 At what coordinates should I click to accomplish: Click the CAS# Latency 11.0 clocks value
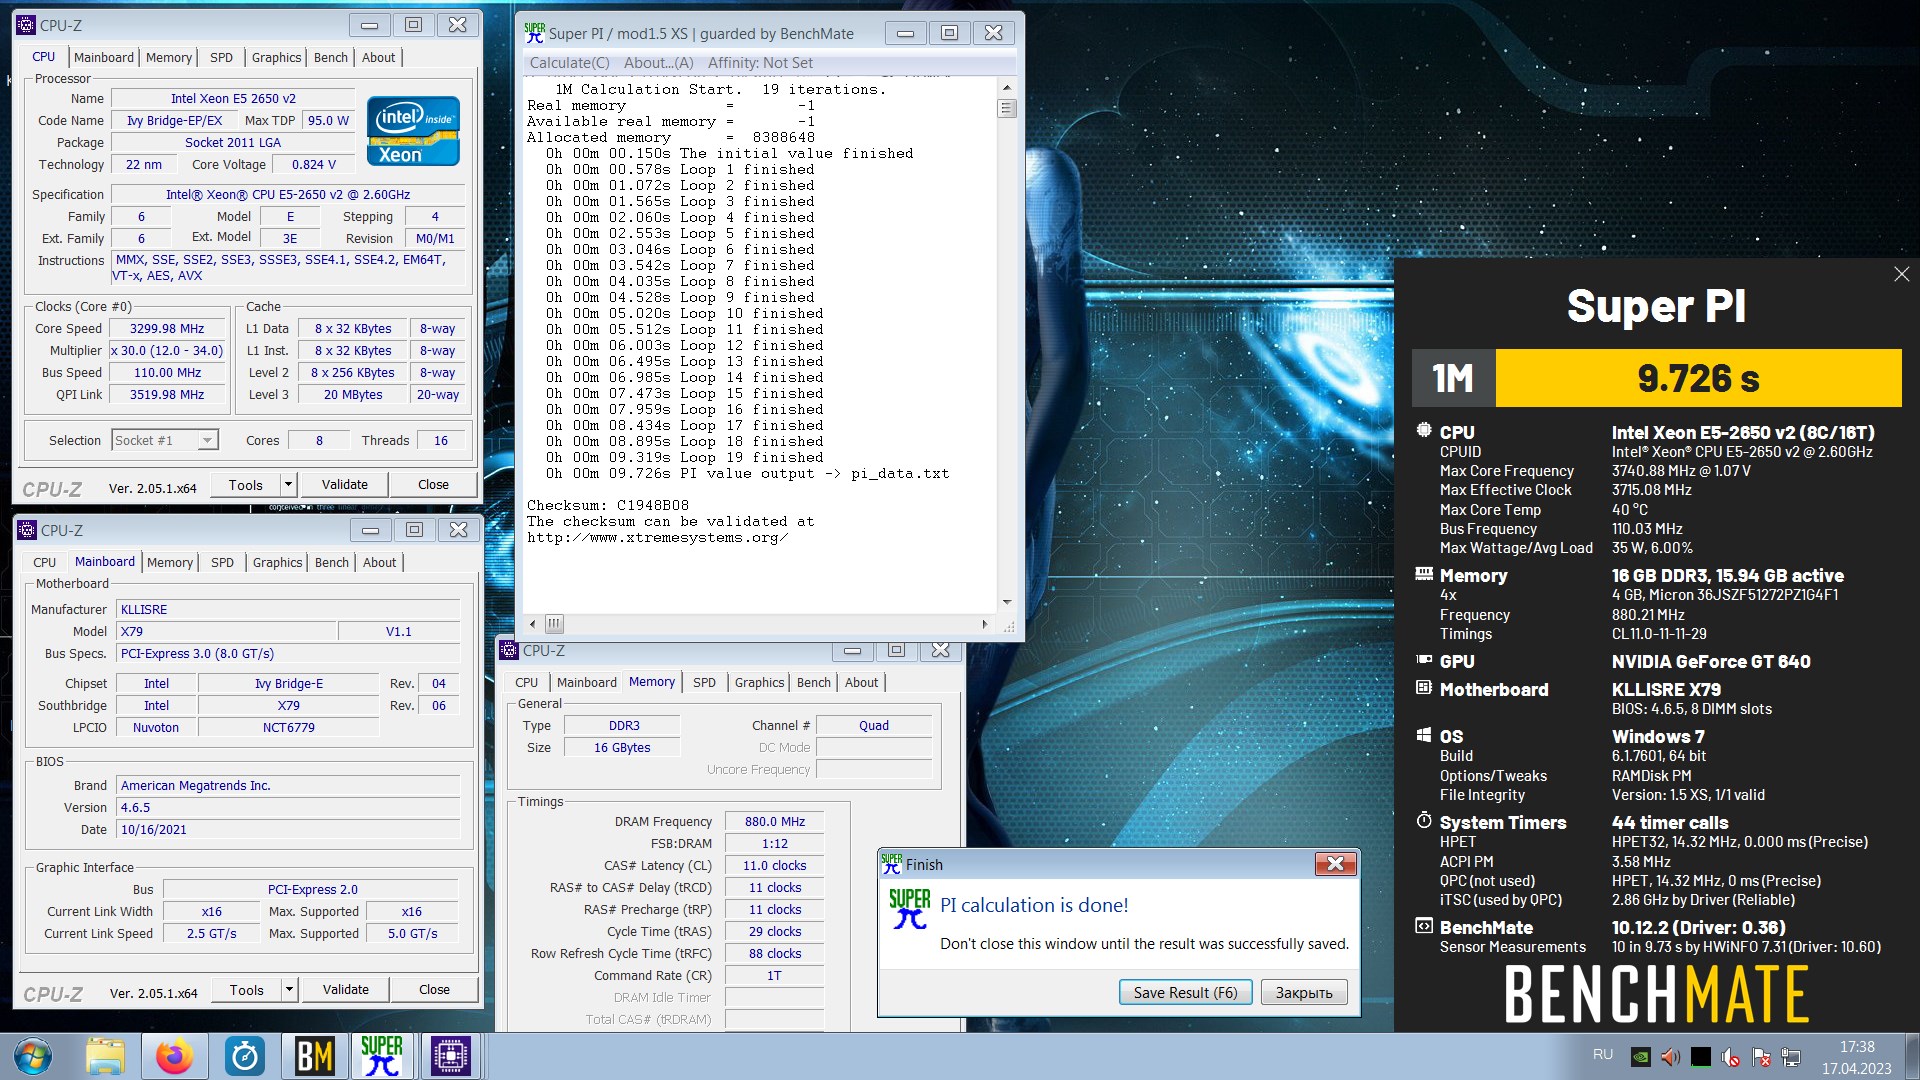coord(774,865)
